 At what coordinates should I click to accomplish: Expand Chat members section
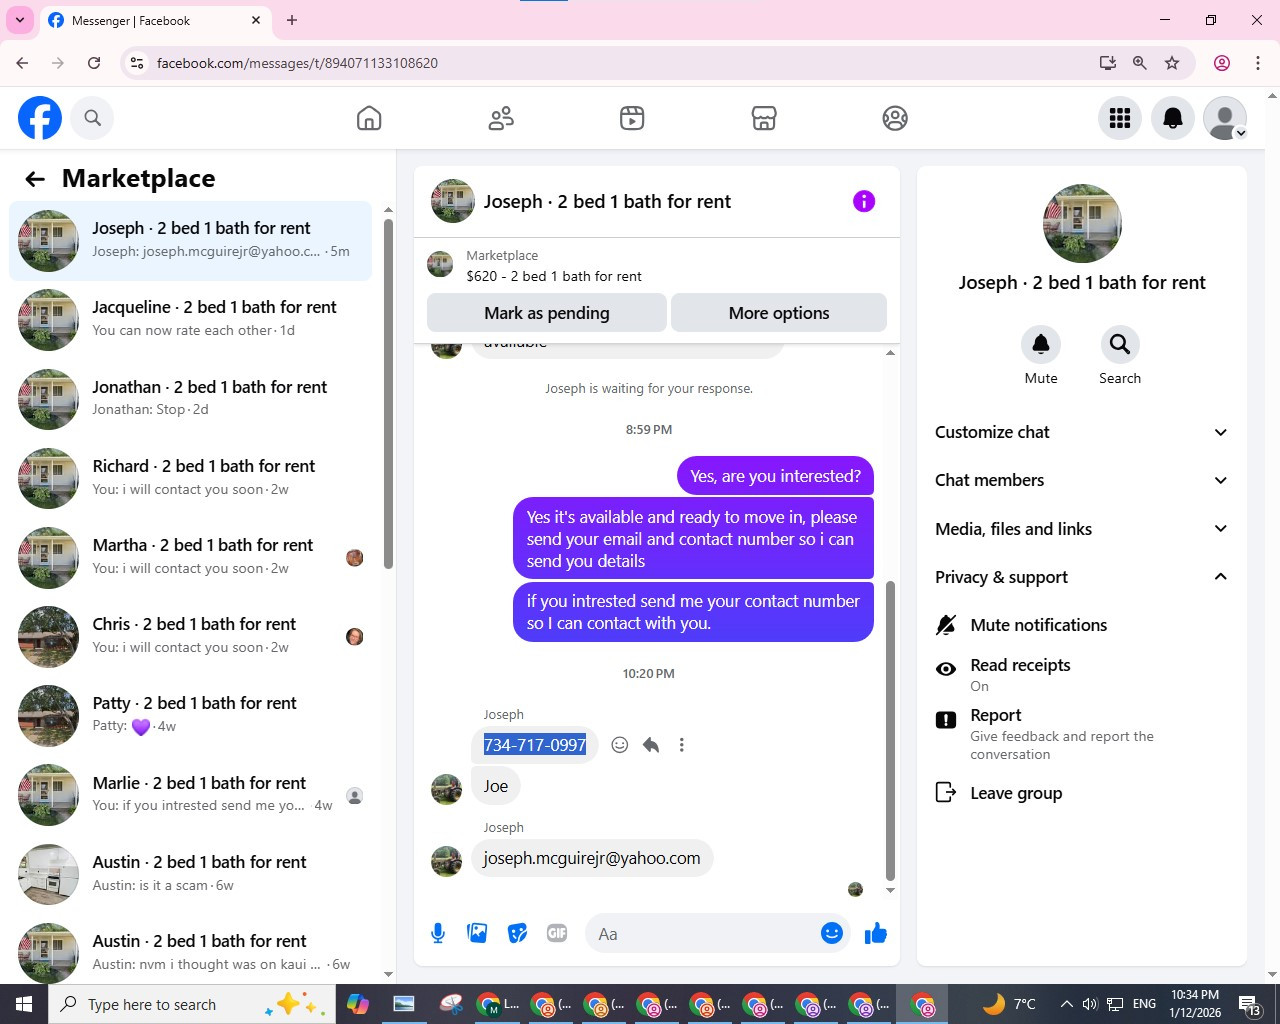point(1081,480)
